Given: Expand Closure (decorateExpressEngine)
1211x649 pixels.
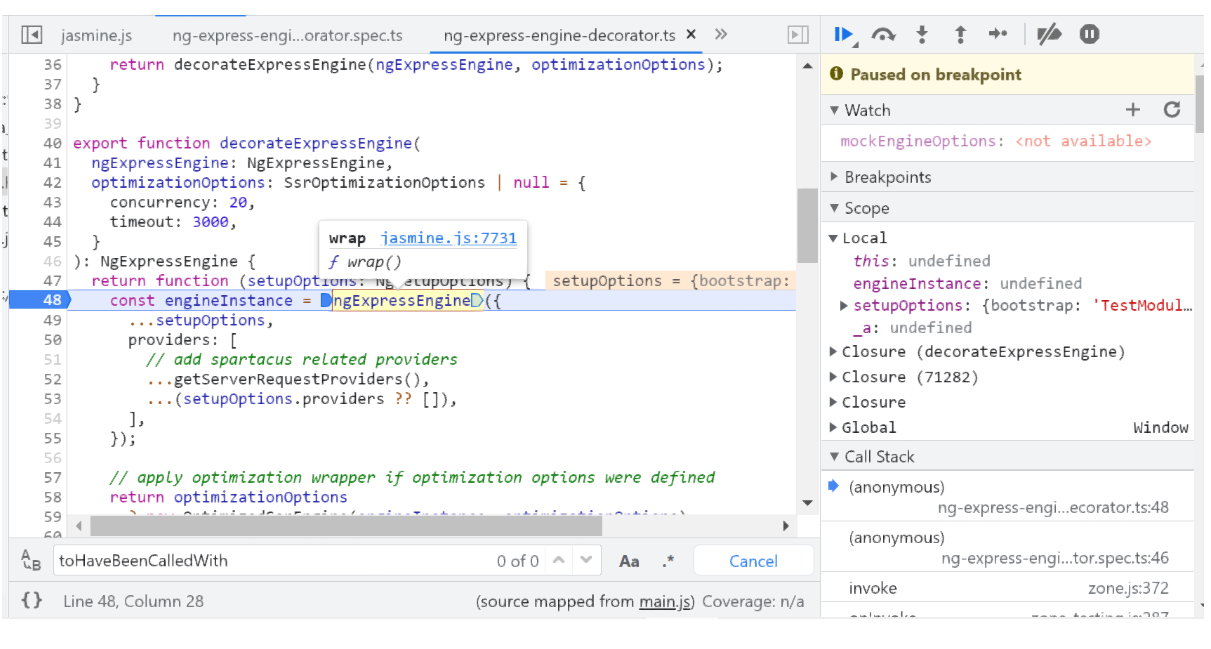Looking at the screenshot, I should 834,352.
